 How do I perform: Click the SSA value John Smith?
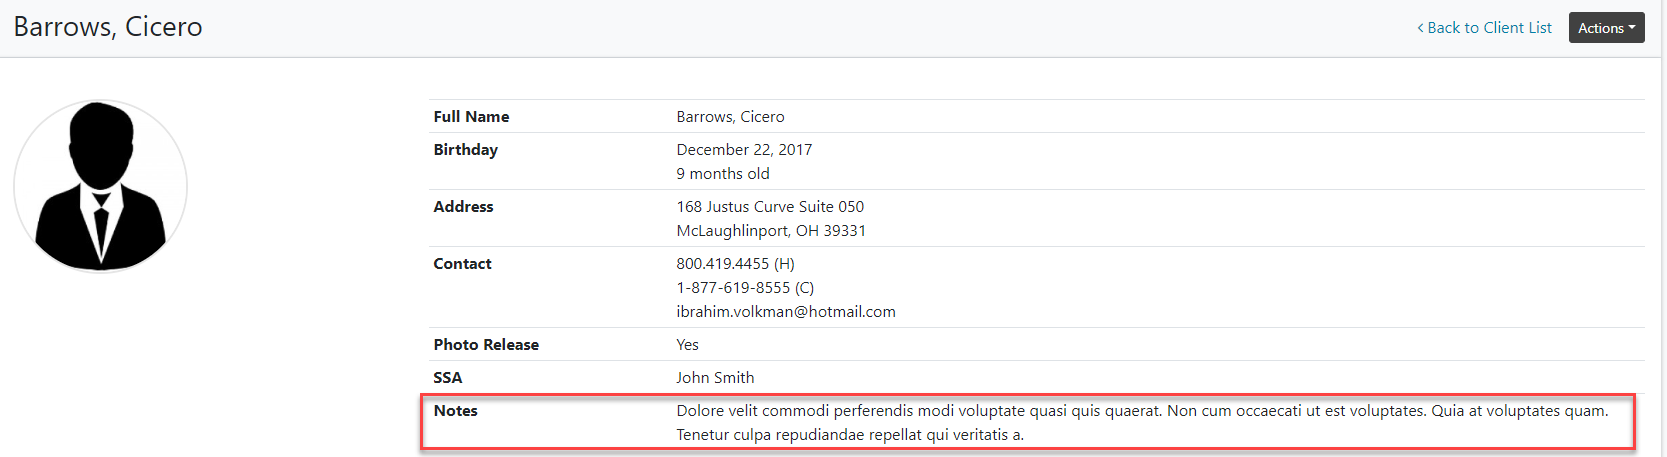[715, 378]
